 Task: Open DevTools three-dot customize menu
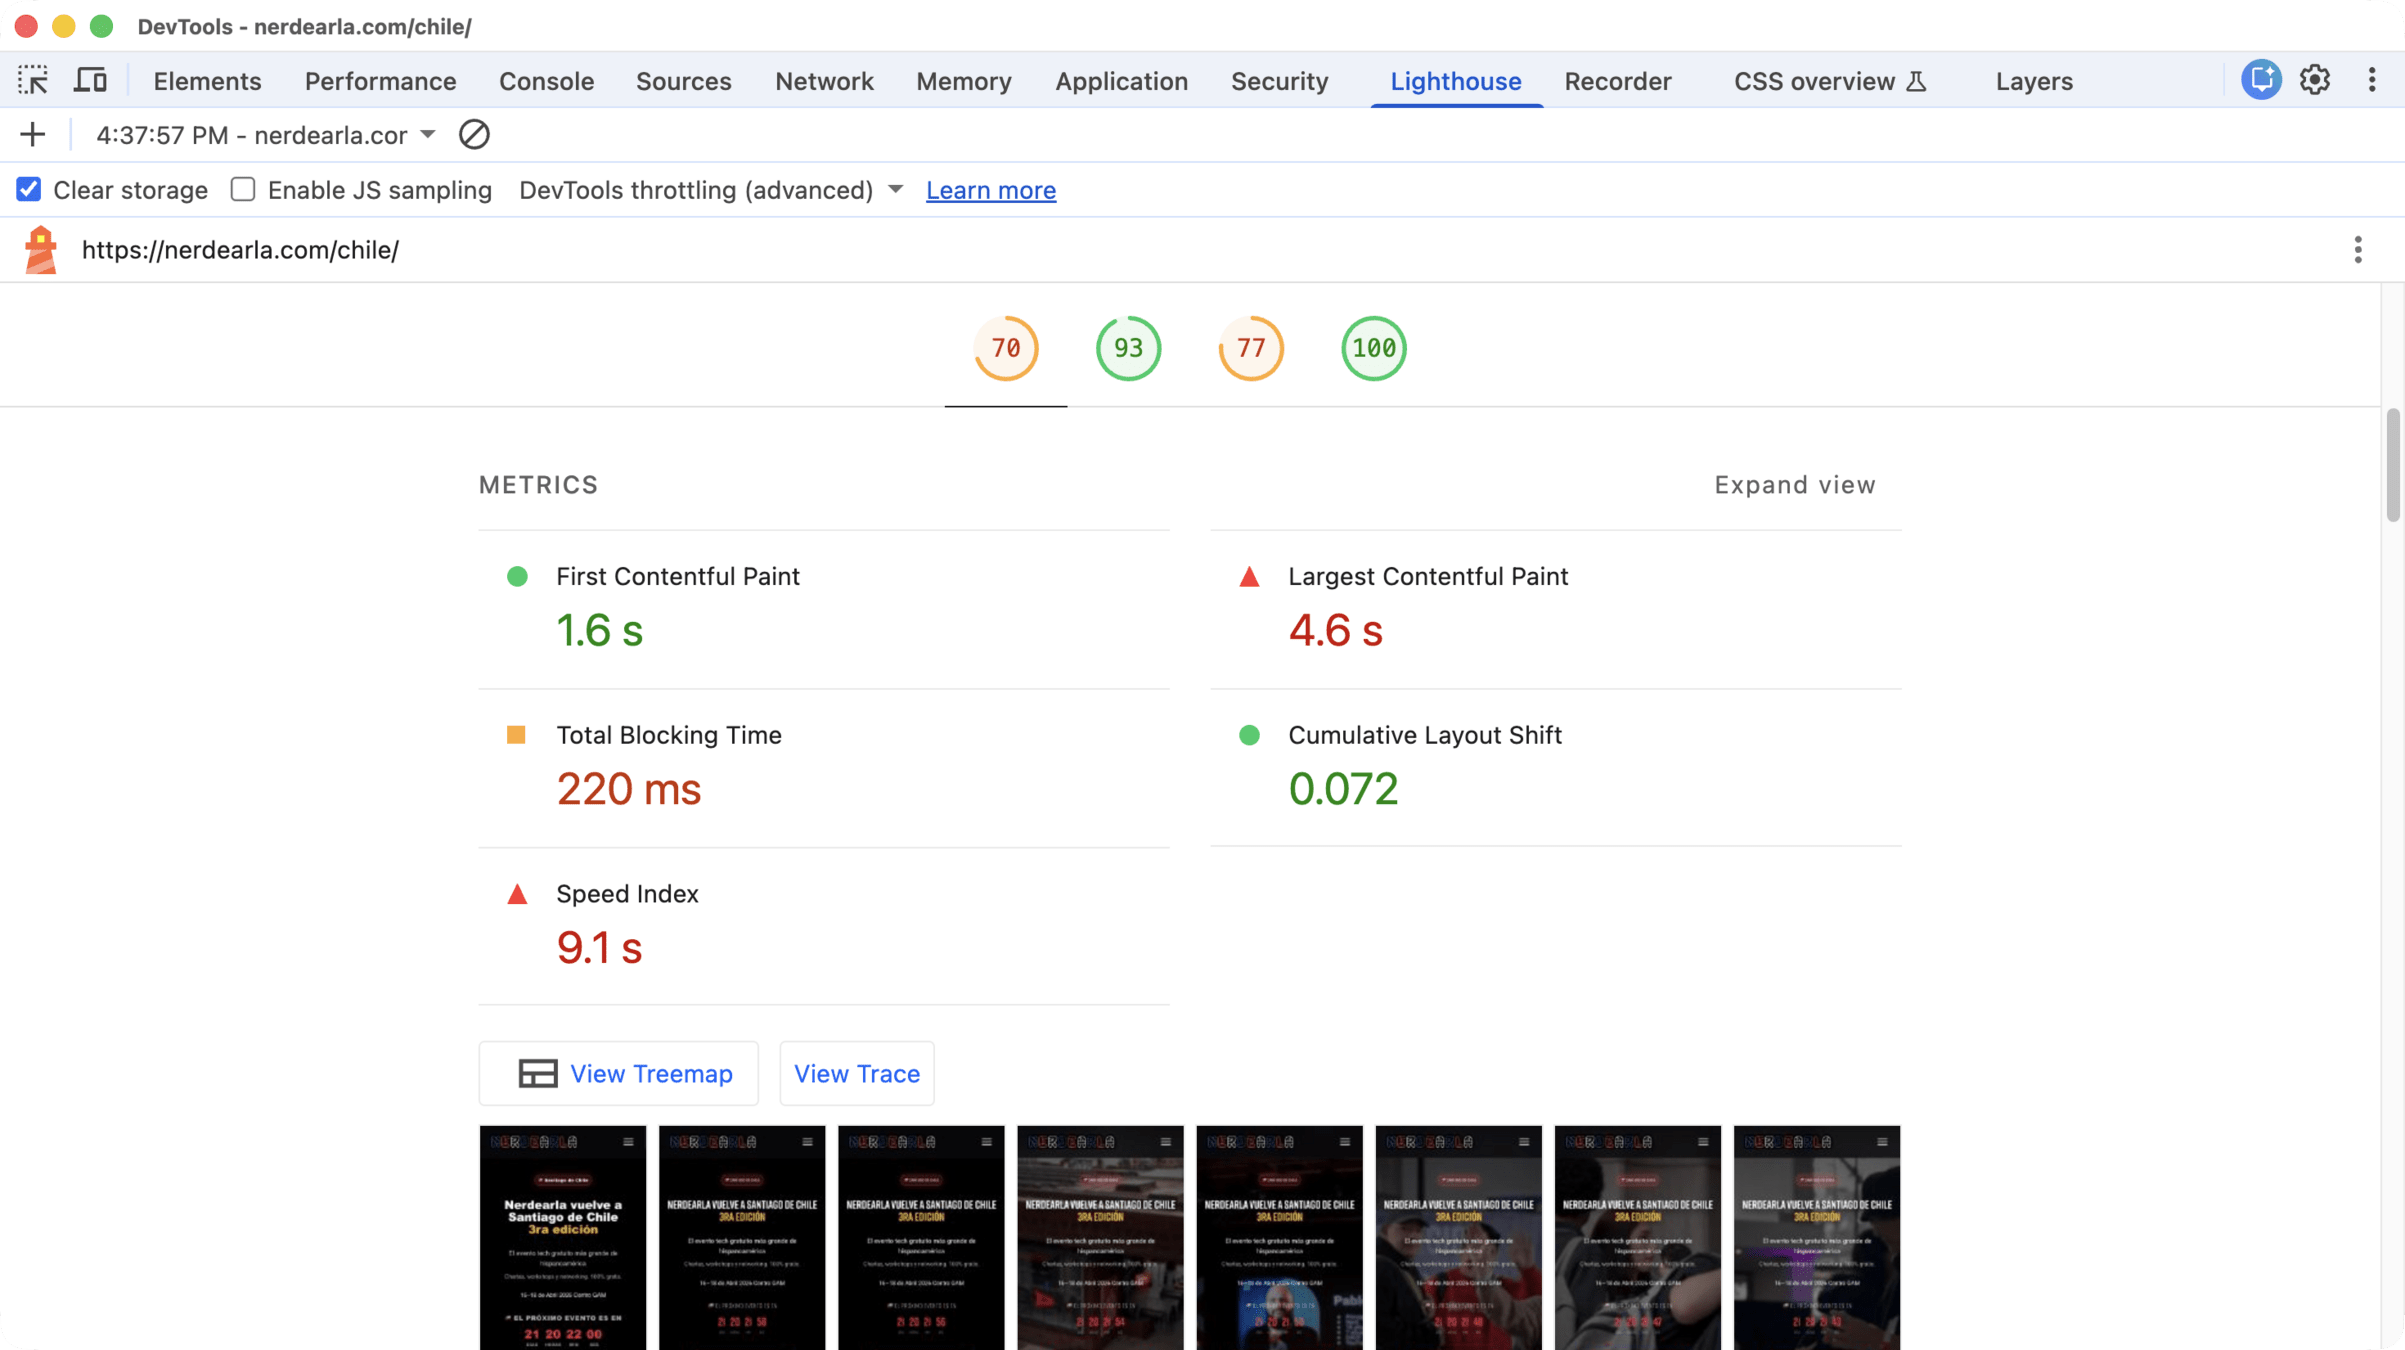point(2372,80)
